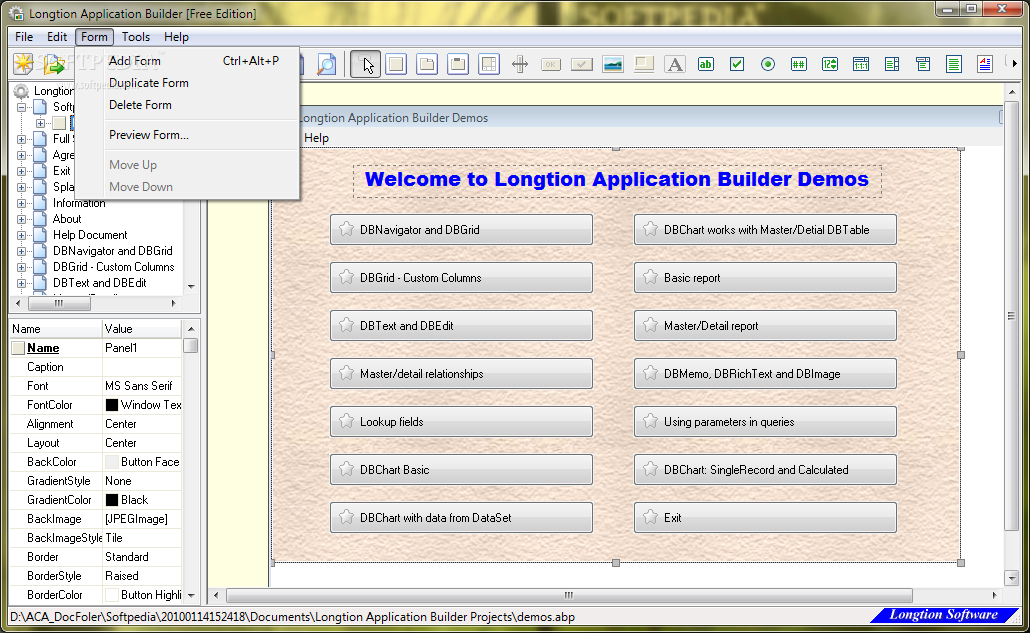
Task: Select Help Document in the tree
Action: [x=90, y=235]
